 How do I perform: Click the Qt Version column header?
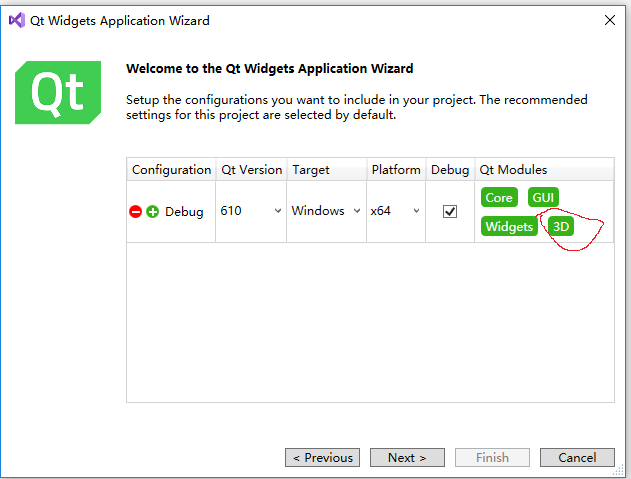[x=252, y=169]
